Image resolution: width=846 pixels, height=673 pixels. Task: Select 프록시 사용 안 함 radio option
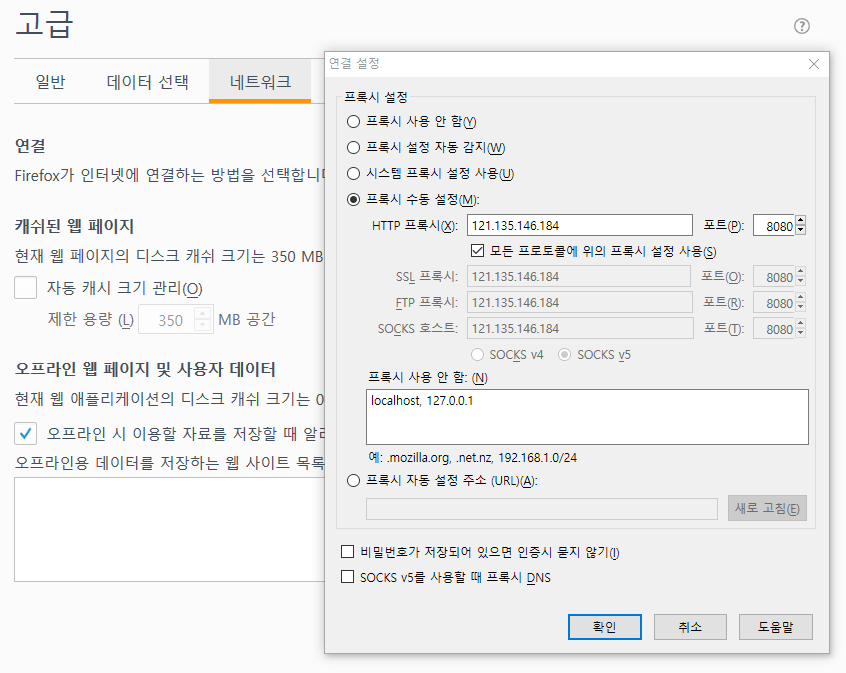tap(353, 121)
